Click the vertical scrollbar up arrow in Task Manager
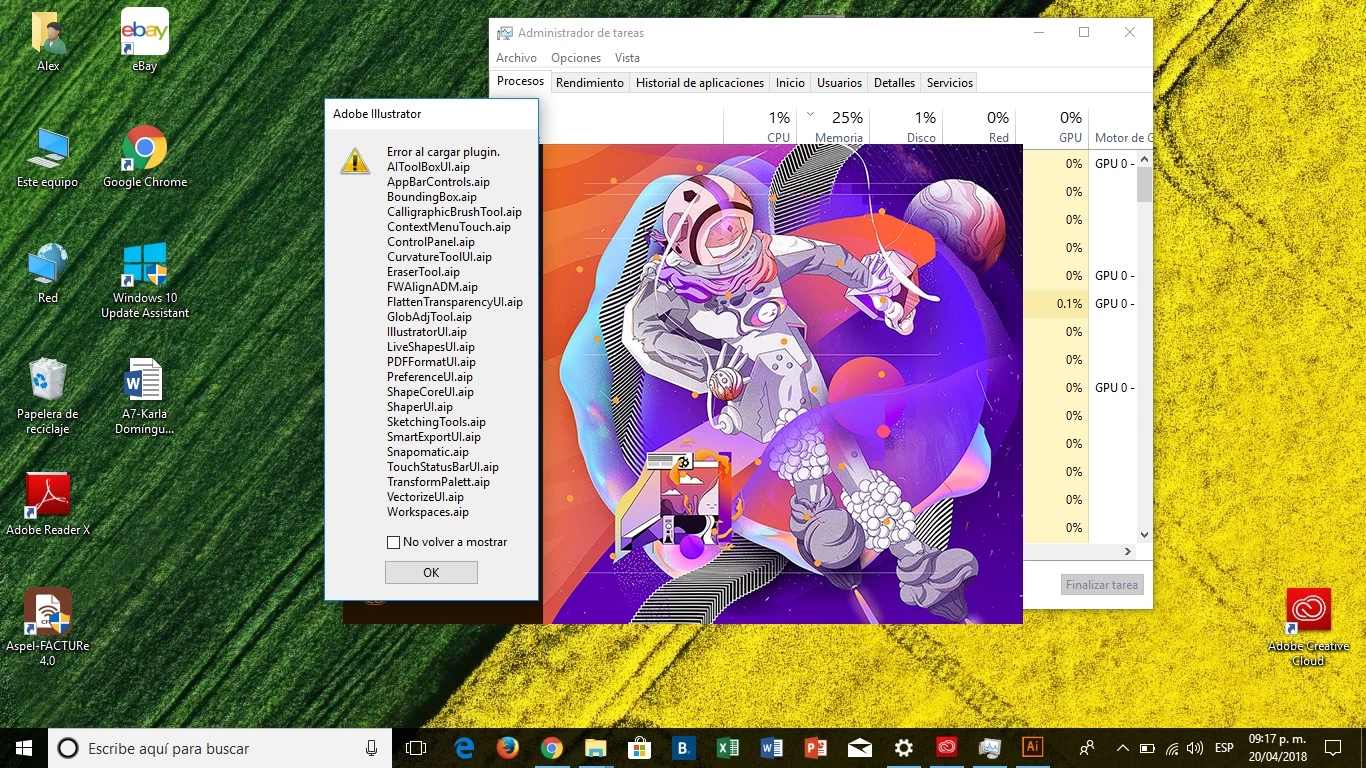The image size is (1366, 768). pyautogui.click(x=1145, y=159)
